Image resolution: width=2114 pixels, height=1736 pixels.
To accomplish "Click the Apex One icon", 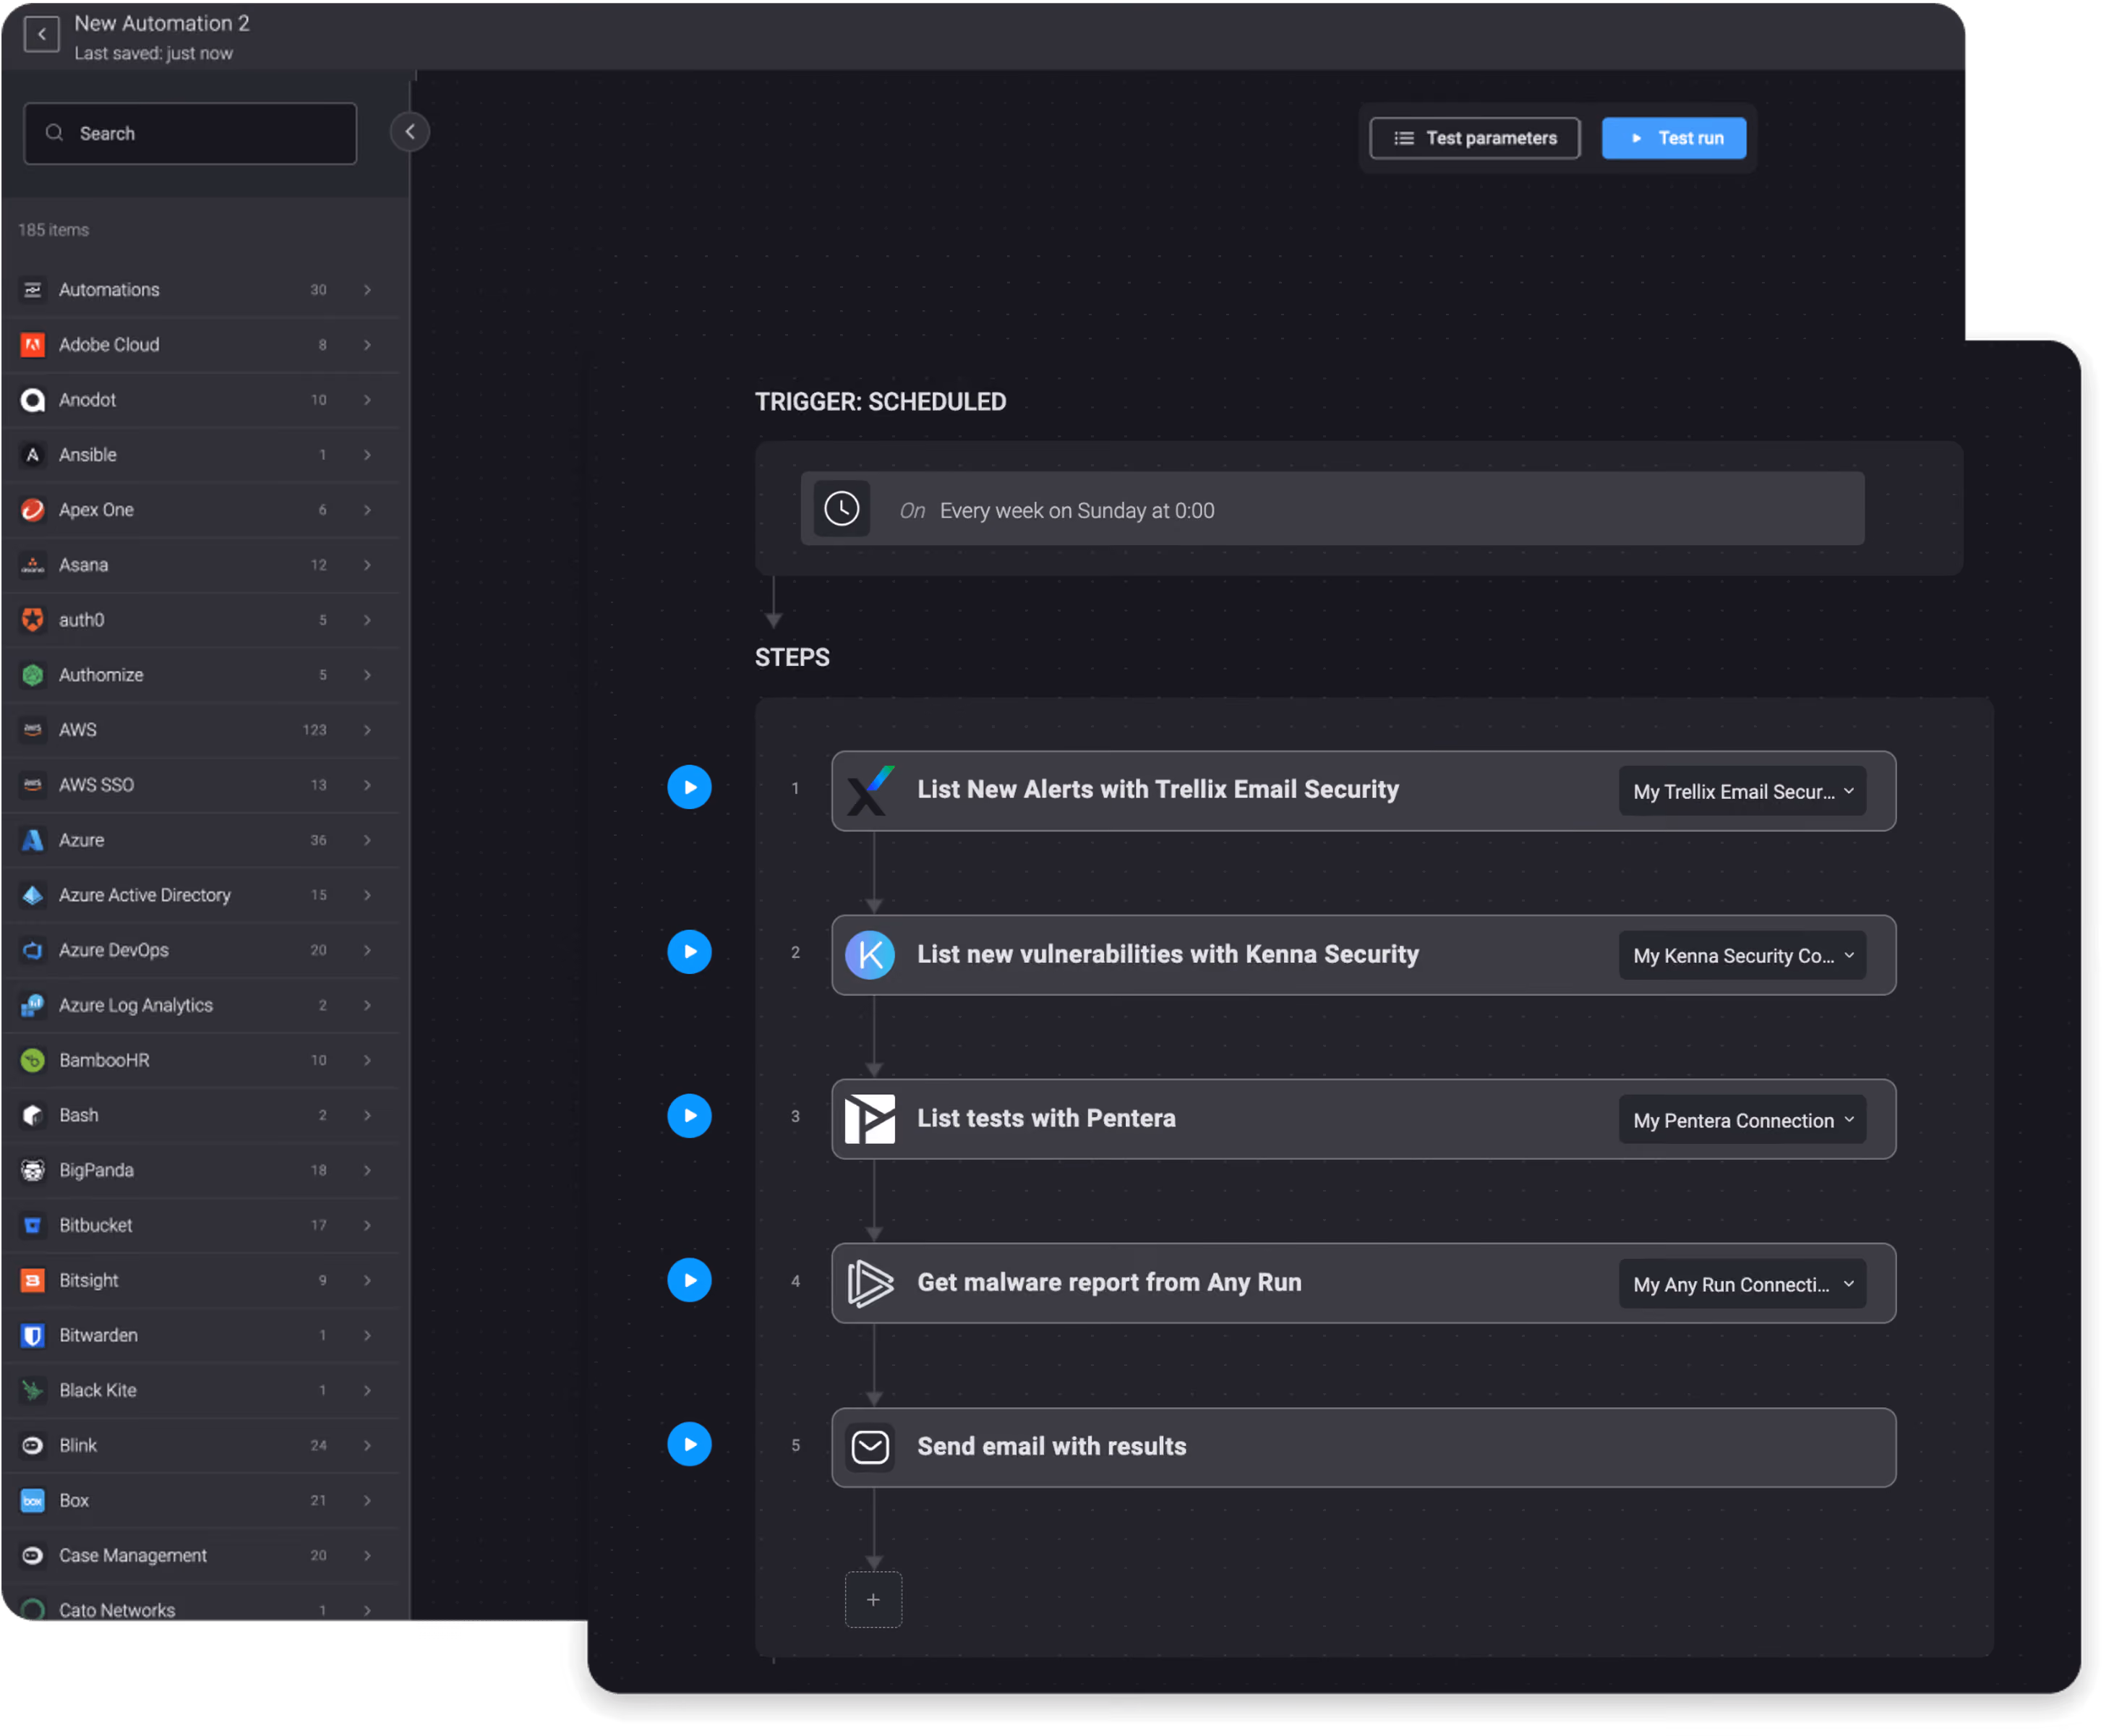I will (33, 511).
